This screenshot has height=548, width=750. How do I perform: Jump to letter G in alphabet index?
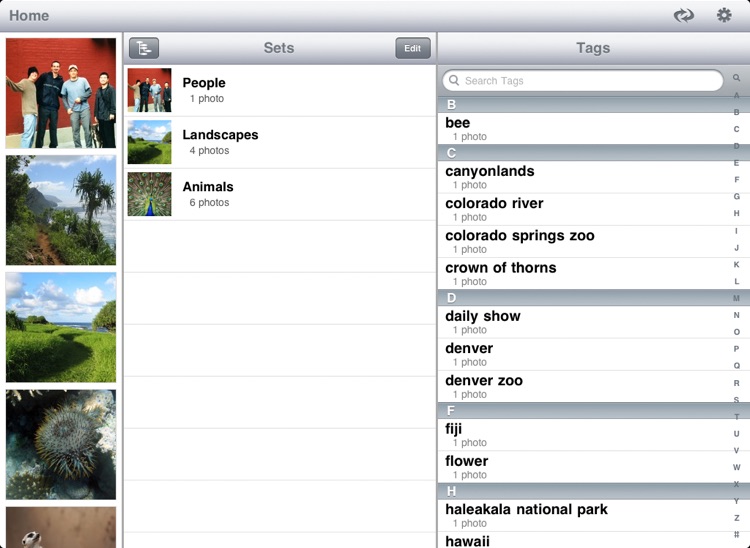[x=737, y=197]
